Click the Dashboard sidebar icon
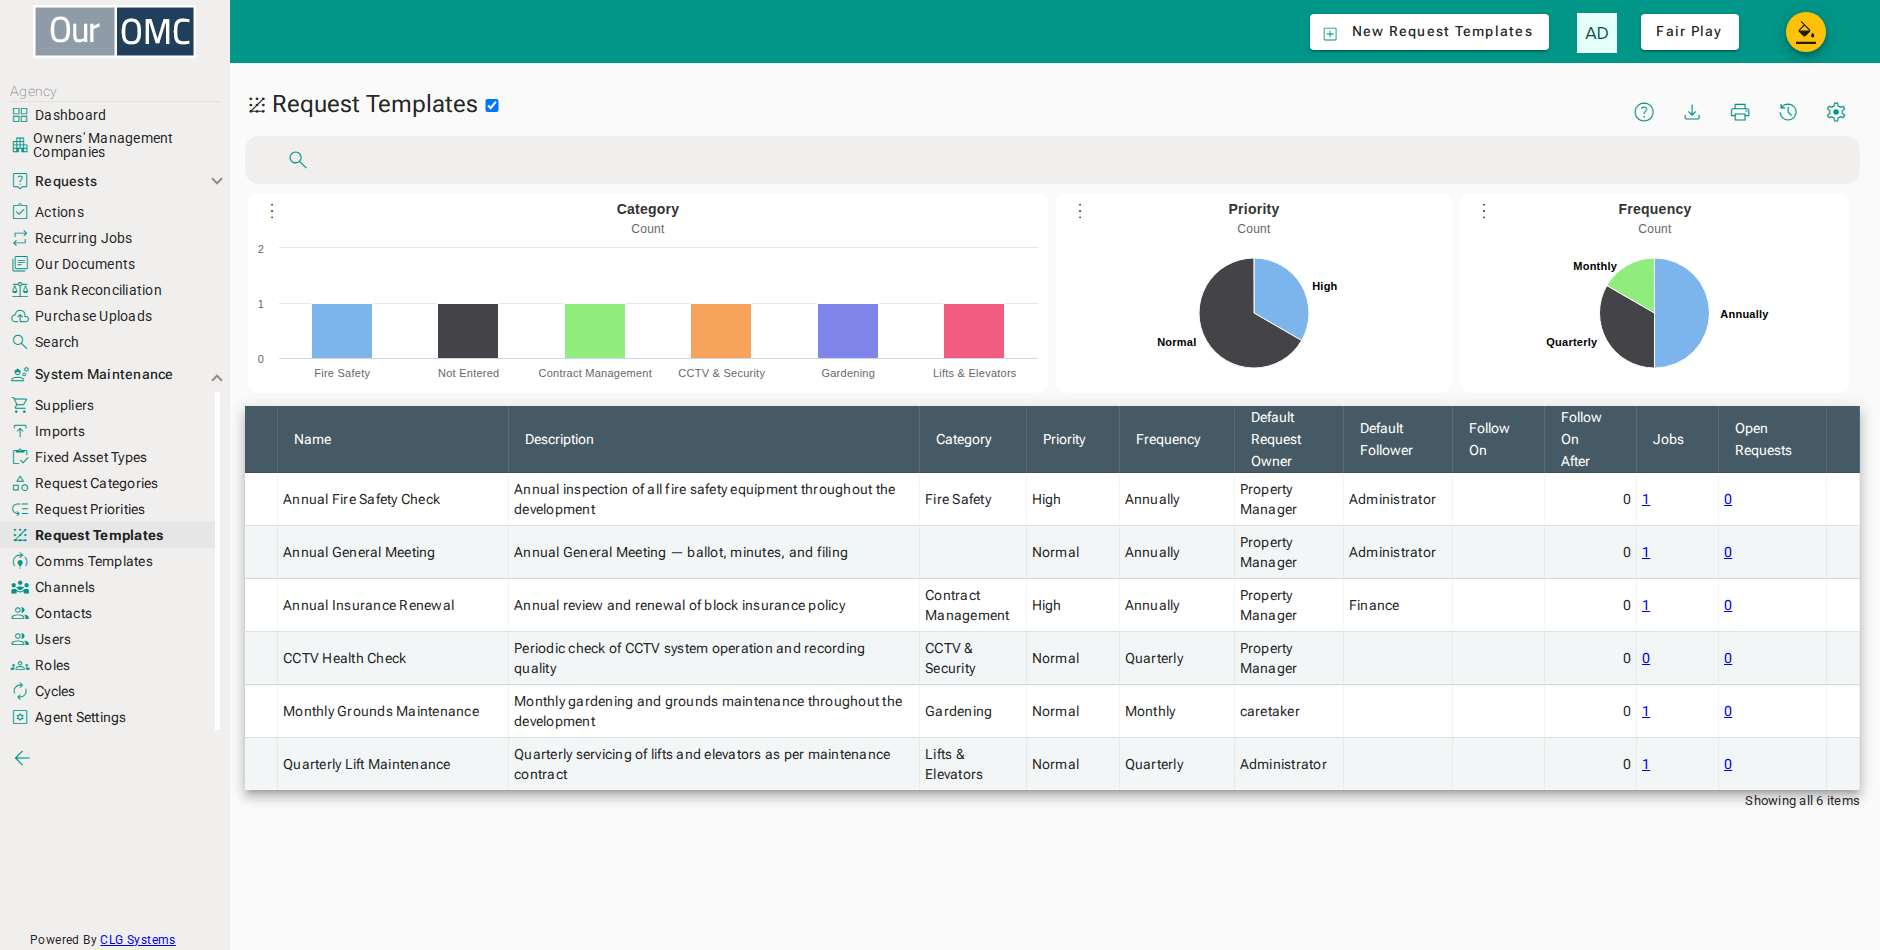This screenshot has height=950, width=1880. coord(20,115)
